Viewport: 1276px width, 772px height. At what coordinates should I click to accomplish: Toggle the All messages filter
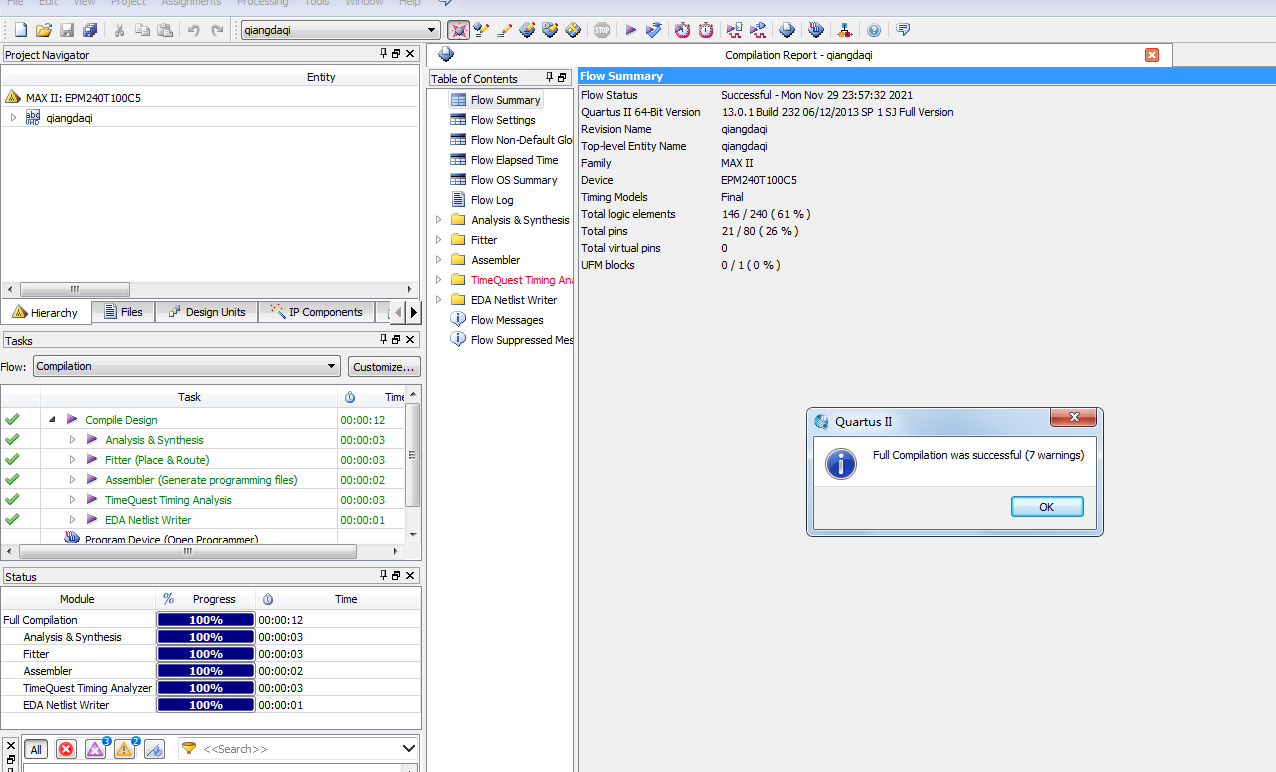tap(36, 749)
